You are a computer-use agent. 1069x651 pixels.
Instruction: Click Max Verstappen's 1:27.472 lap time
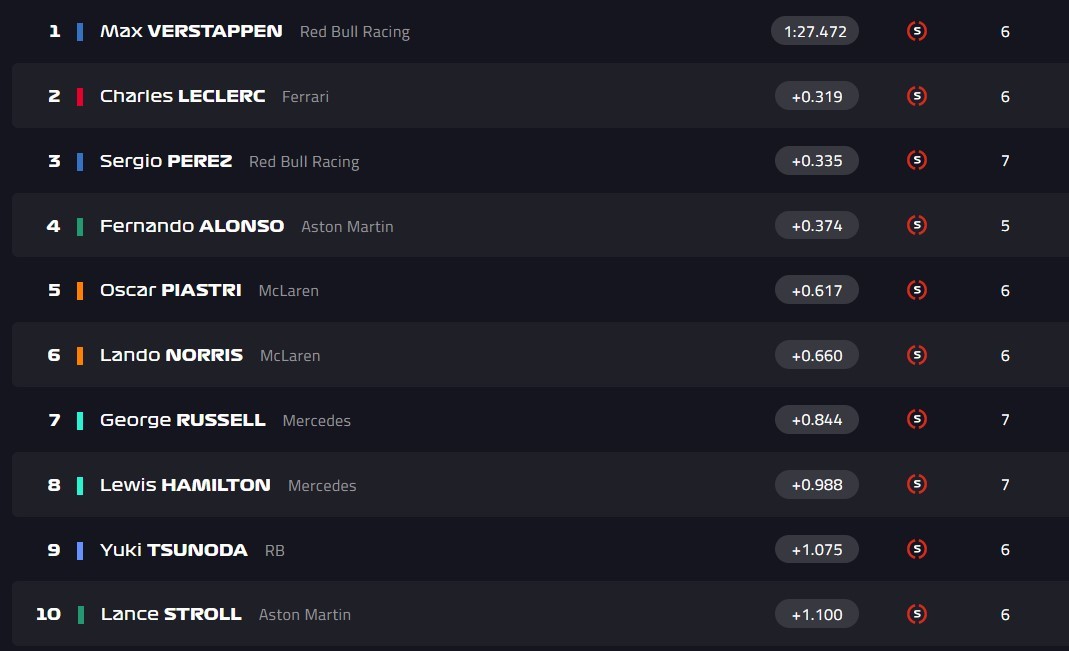[815, 31]
